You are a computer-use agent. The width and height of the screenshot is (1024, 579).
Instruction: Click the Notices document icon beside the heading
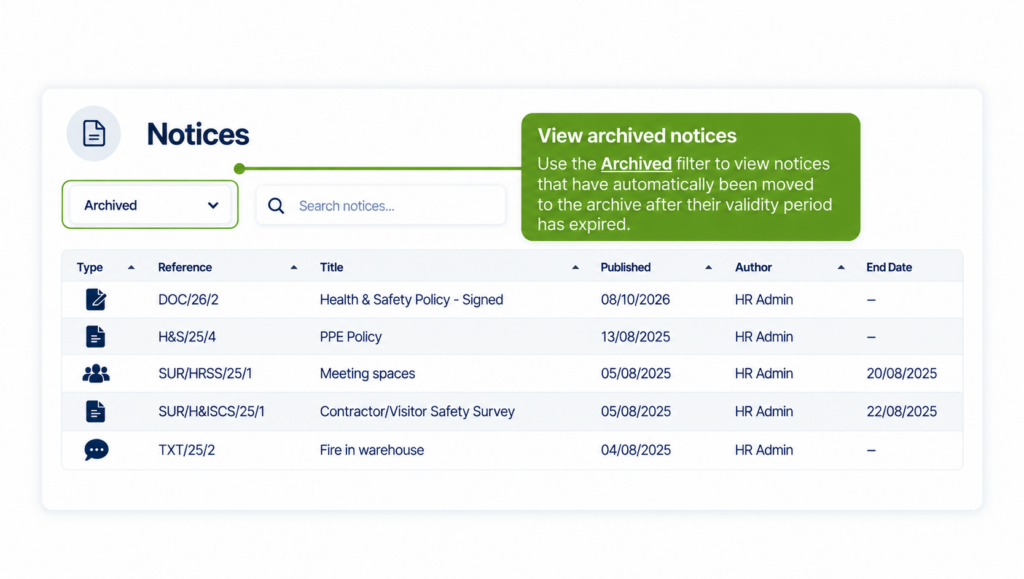coord(94,133)
